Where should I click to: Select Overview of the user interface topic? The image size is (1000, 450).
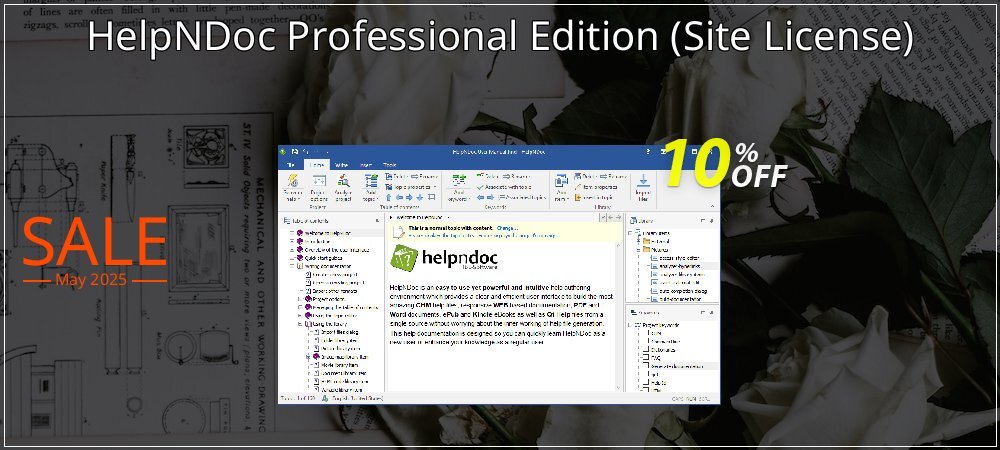click(332, 250)
